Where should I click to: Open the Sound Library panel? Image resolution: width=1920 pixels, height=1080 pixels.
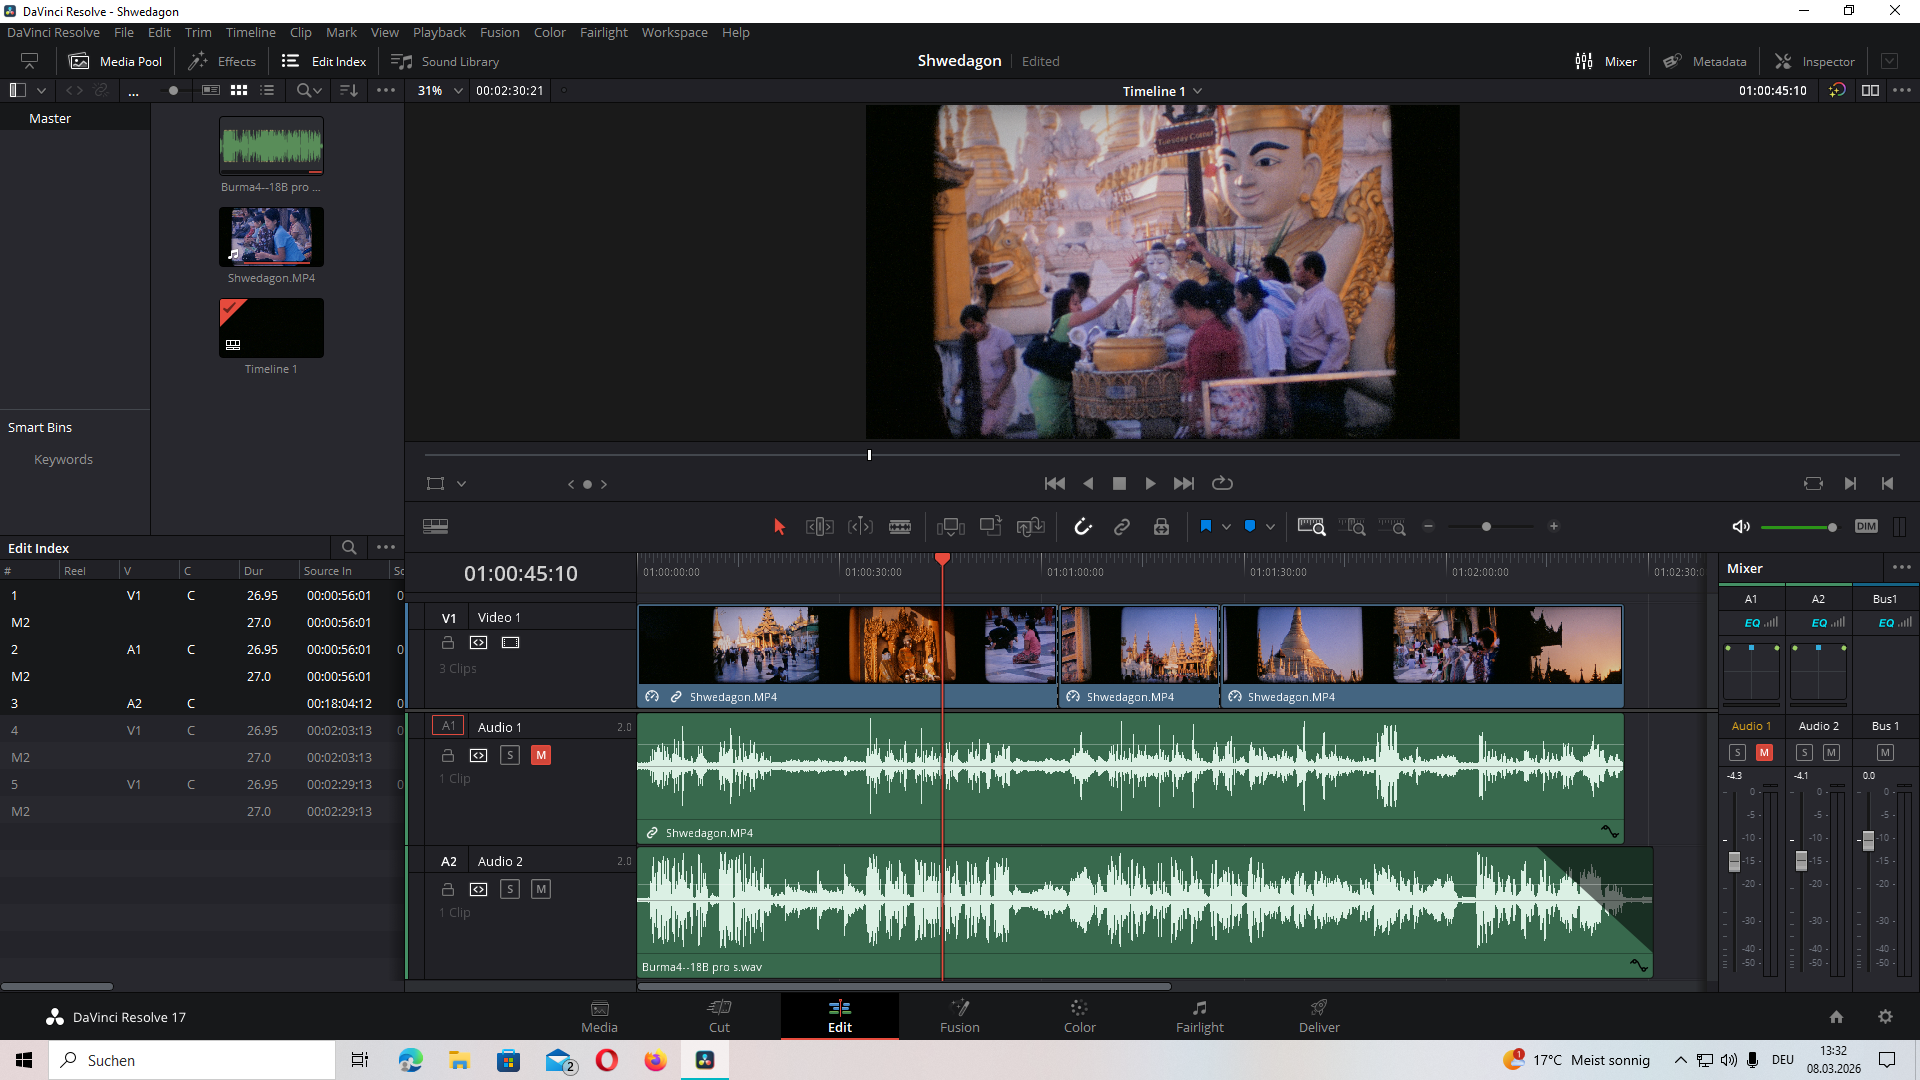[x=445, y=61]
